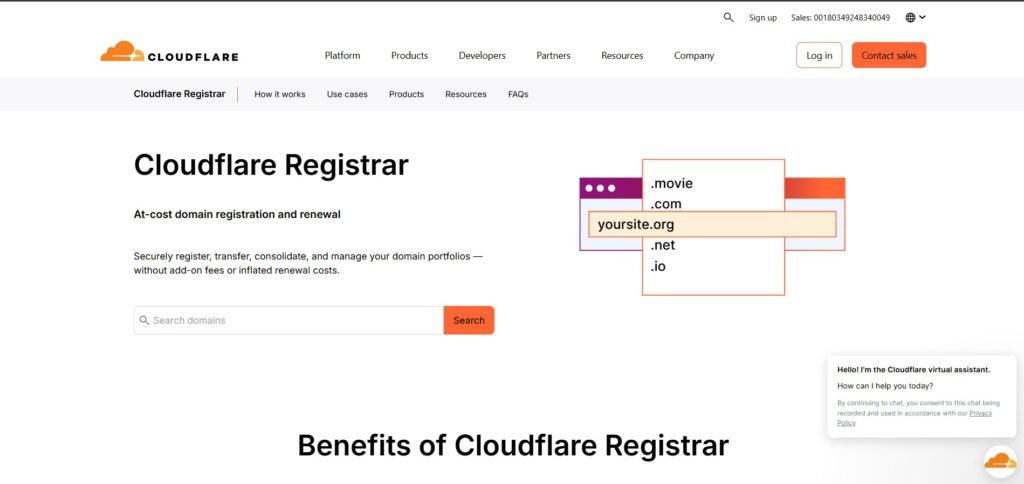The height and width of the screenshot is (484, 1024).
Task: Click the Log in button
Action: [819, 56]
